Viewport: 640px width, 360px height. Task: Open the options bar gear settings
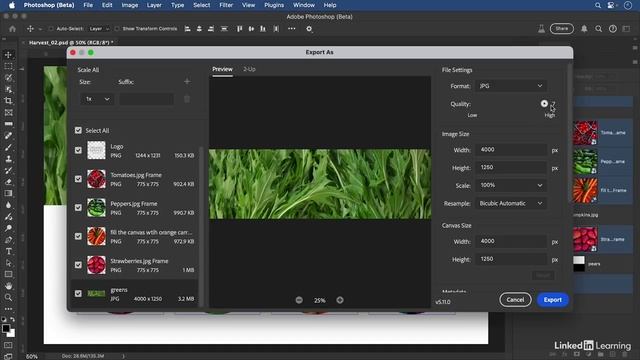tap(309, 29)
